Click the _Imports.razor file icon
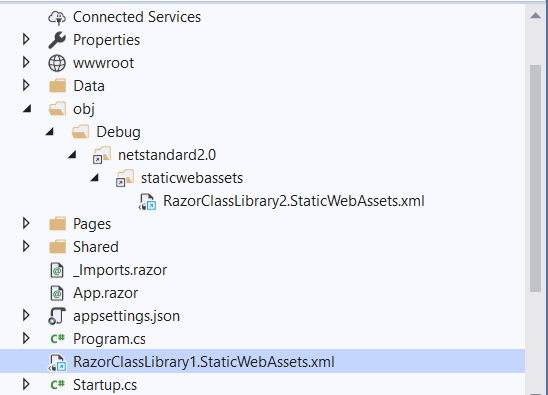Screen dimensions: 548x395 pyautogui.click(x=57, y=270)
